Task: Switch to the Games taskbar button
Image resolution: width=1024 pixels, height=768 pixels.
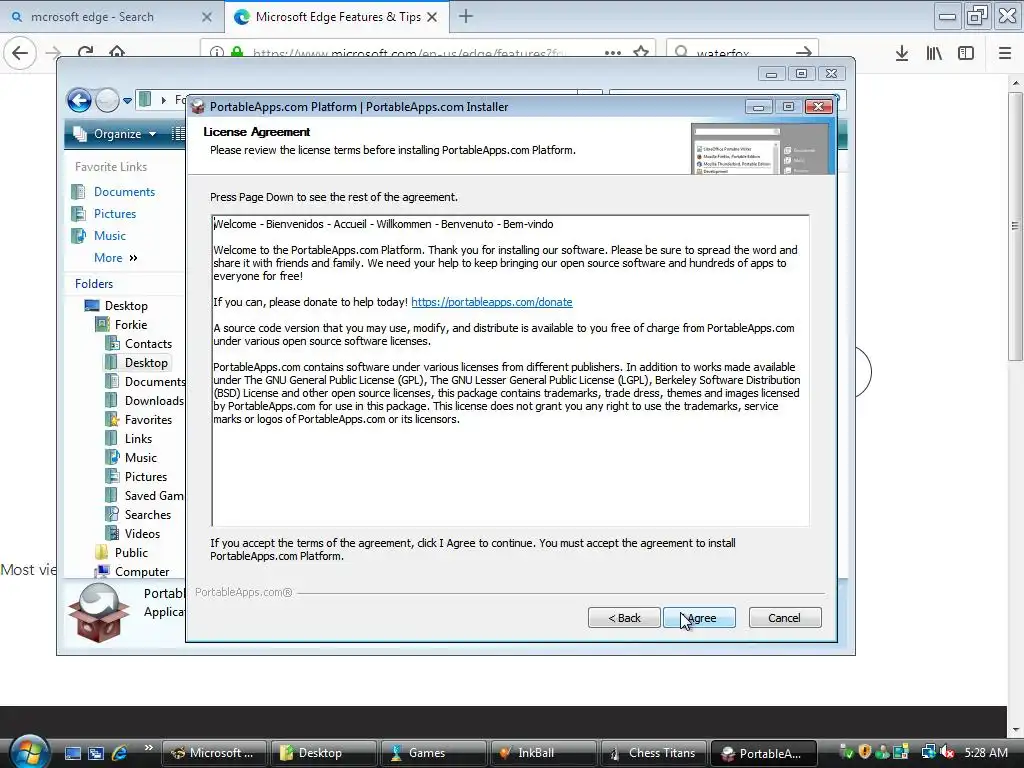Action: click(x=433, y=753)
